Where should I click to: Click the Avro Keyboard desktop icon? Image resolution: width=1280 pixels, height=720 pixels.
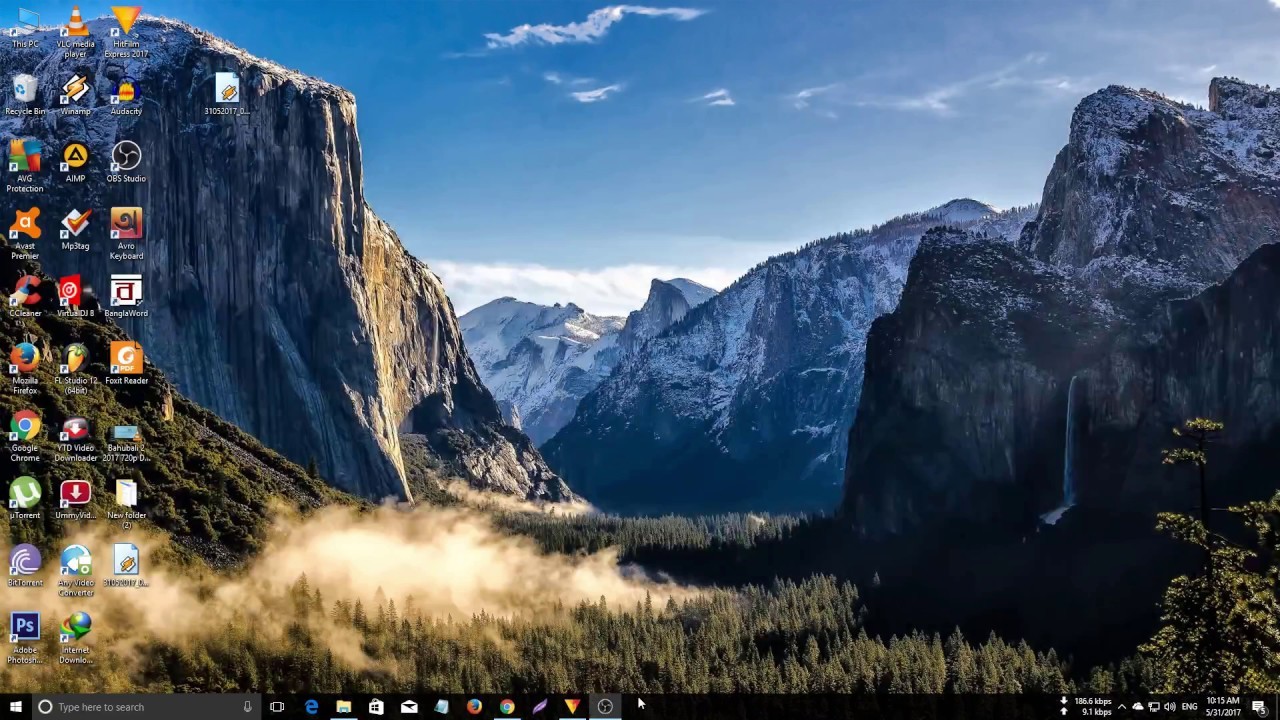click(126, 224)
